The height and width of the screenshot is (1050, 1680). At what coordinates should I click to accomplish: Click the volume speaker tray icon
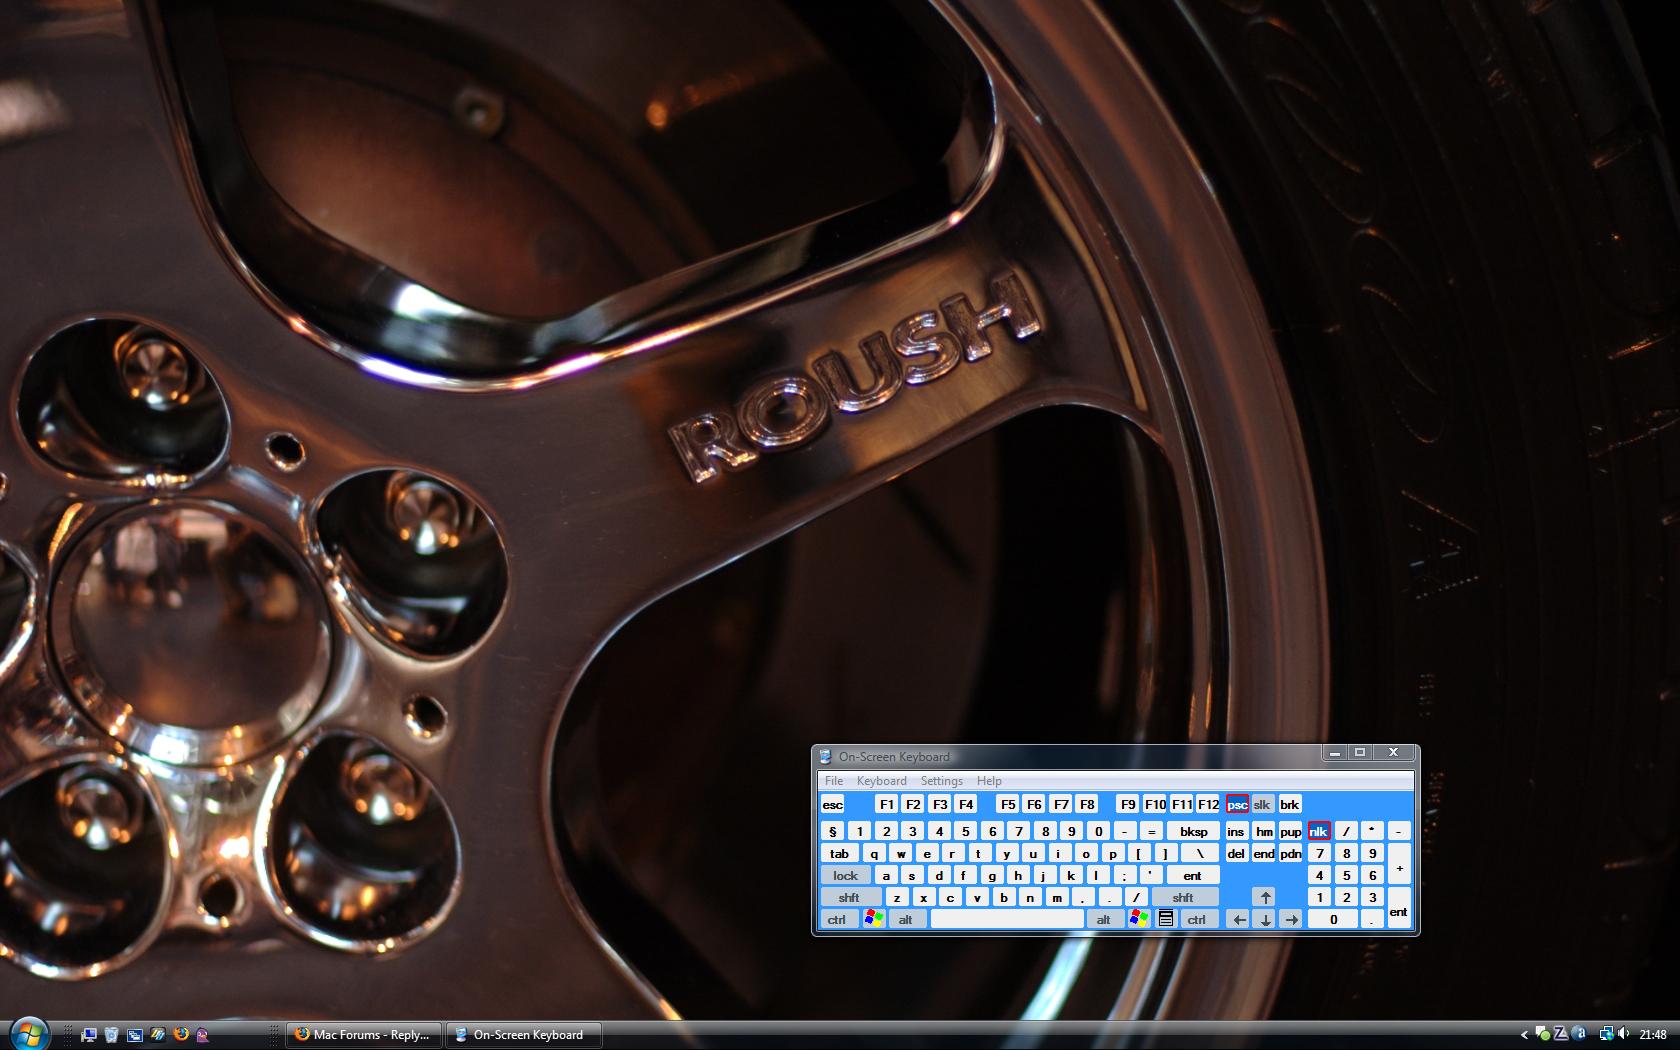click(x=1624, y=1035)
